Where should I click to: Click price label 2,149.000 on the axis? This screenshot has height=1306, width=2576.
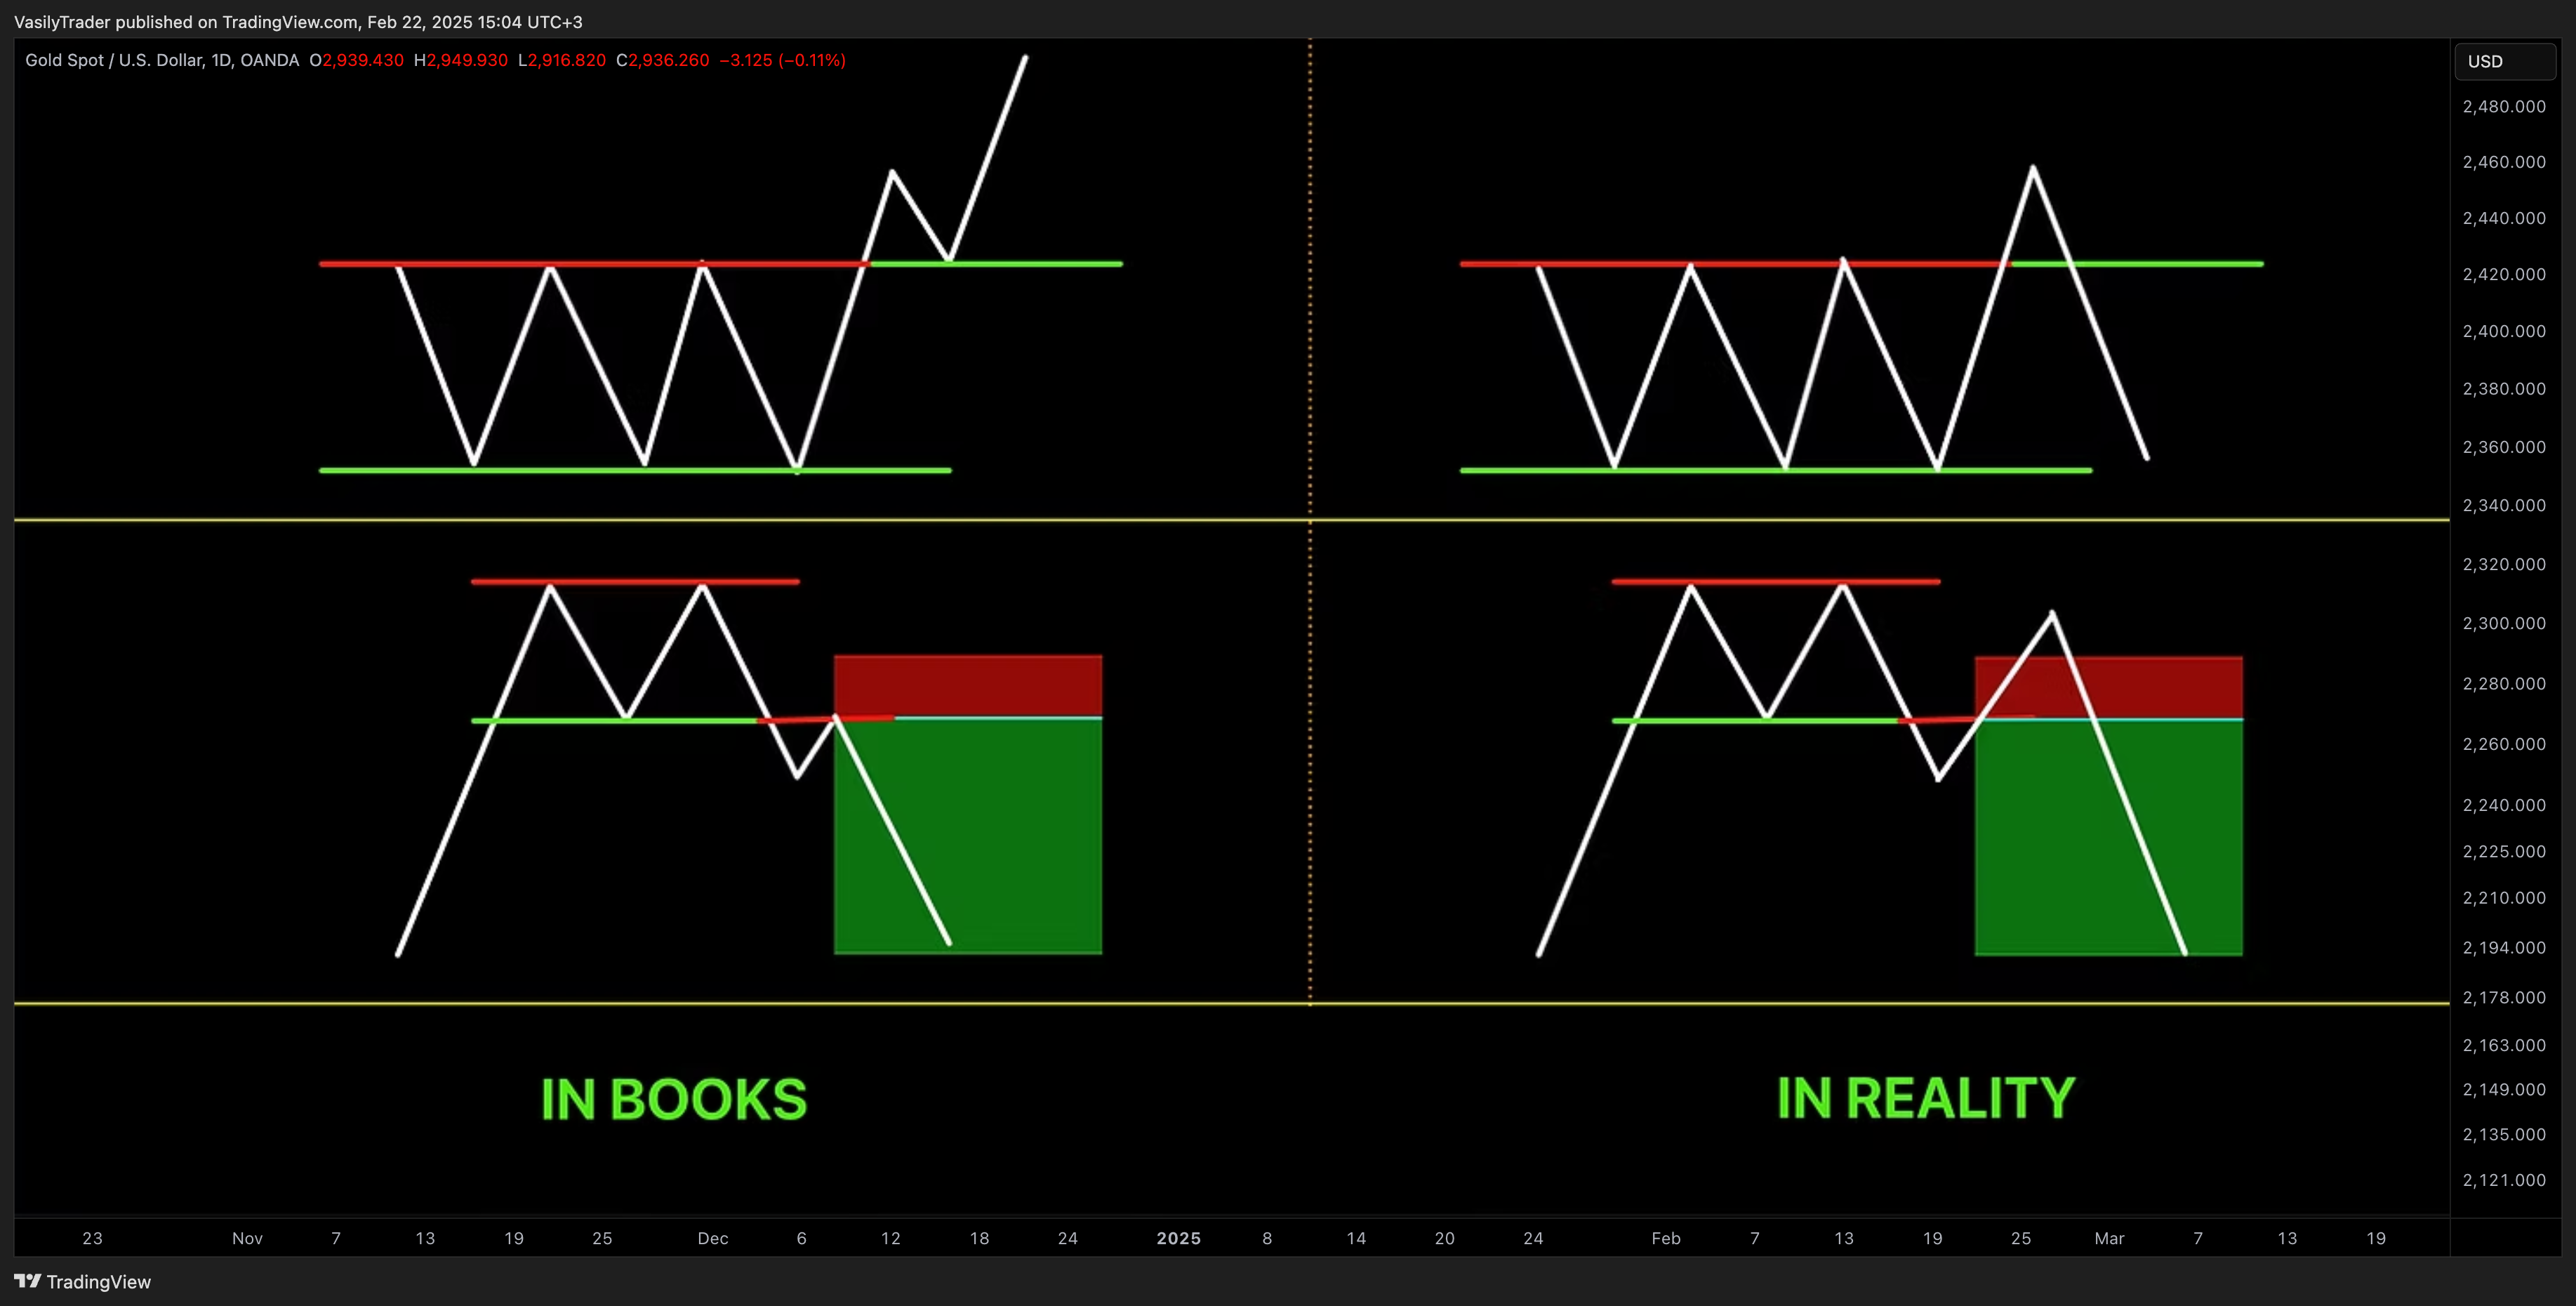2504,1089
